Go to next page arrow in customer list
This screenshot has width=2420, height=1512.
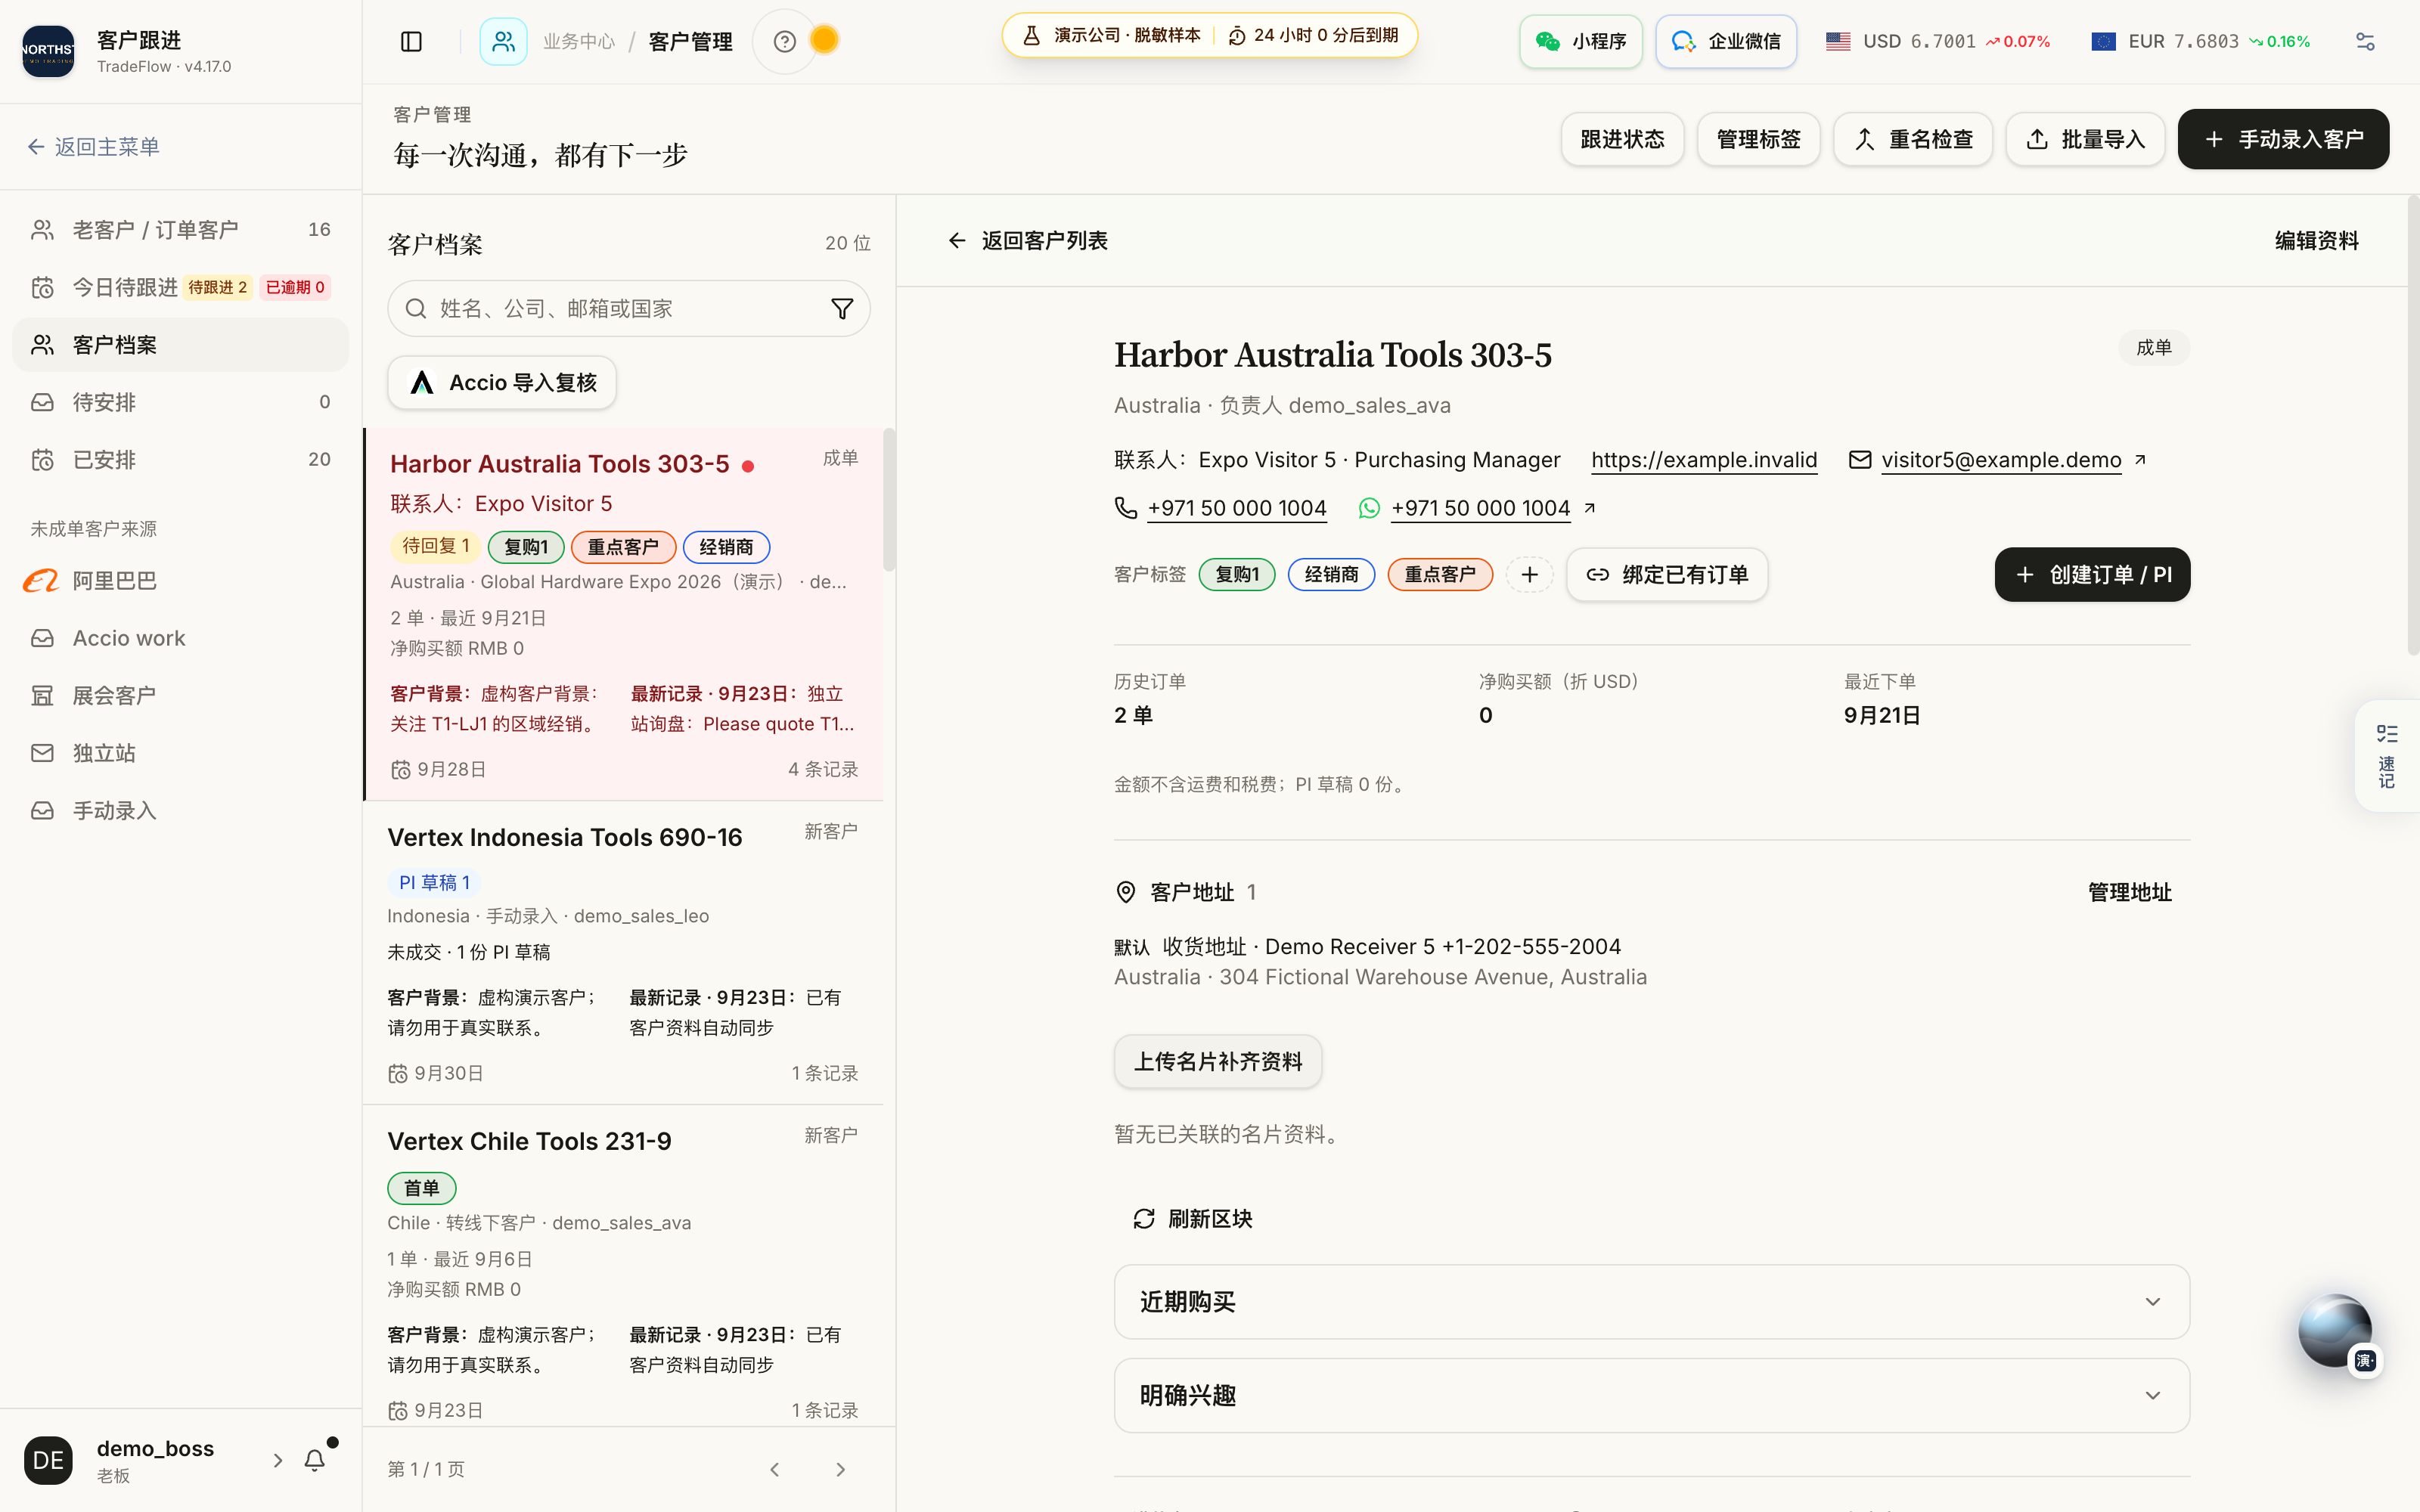pos(840,1469)
